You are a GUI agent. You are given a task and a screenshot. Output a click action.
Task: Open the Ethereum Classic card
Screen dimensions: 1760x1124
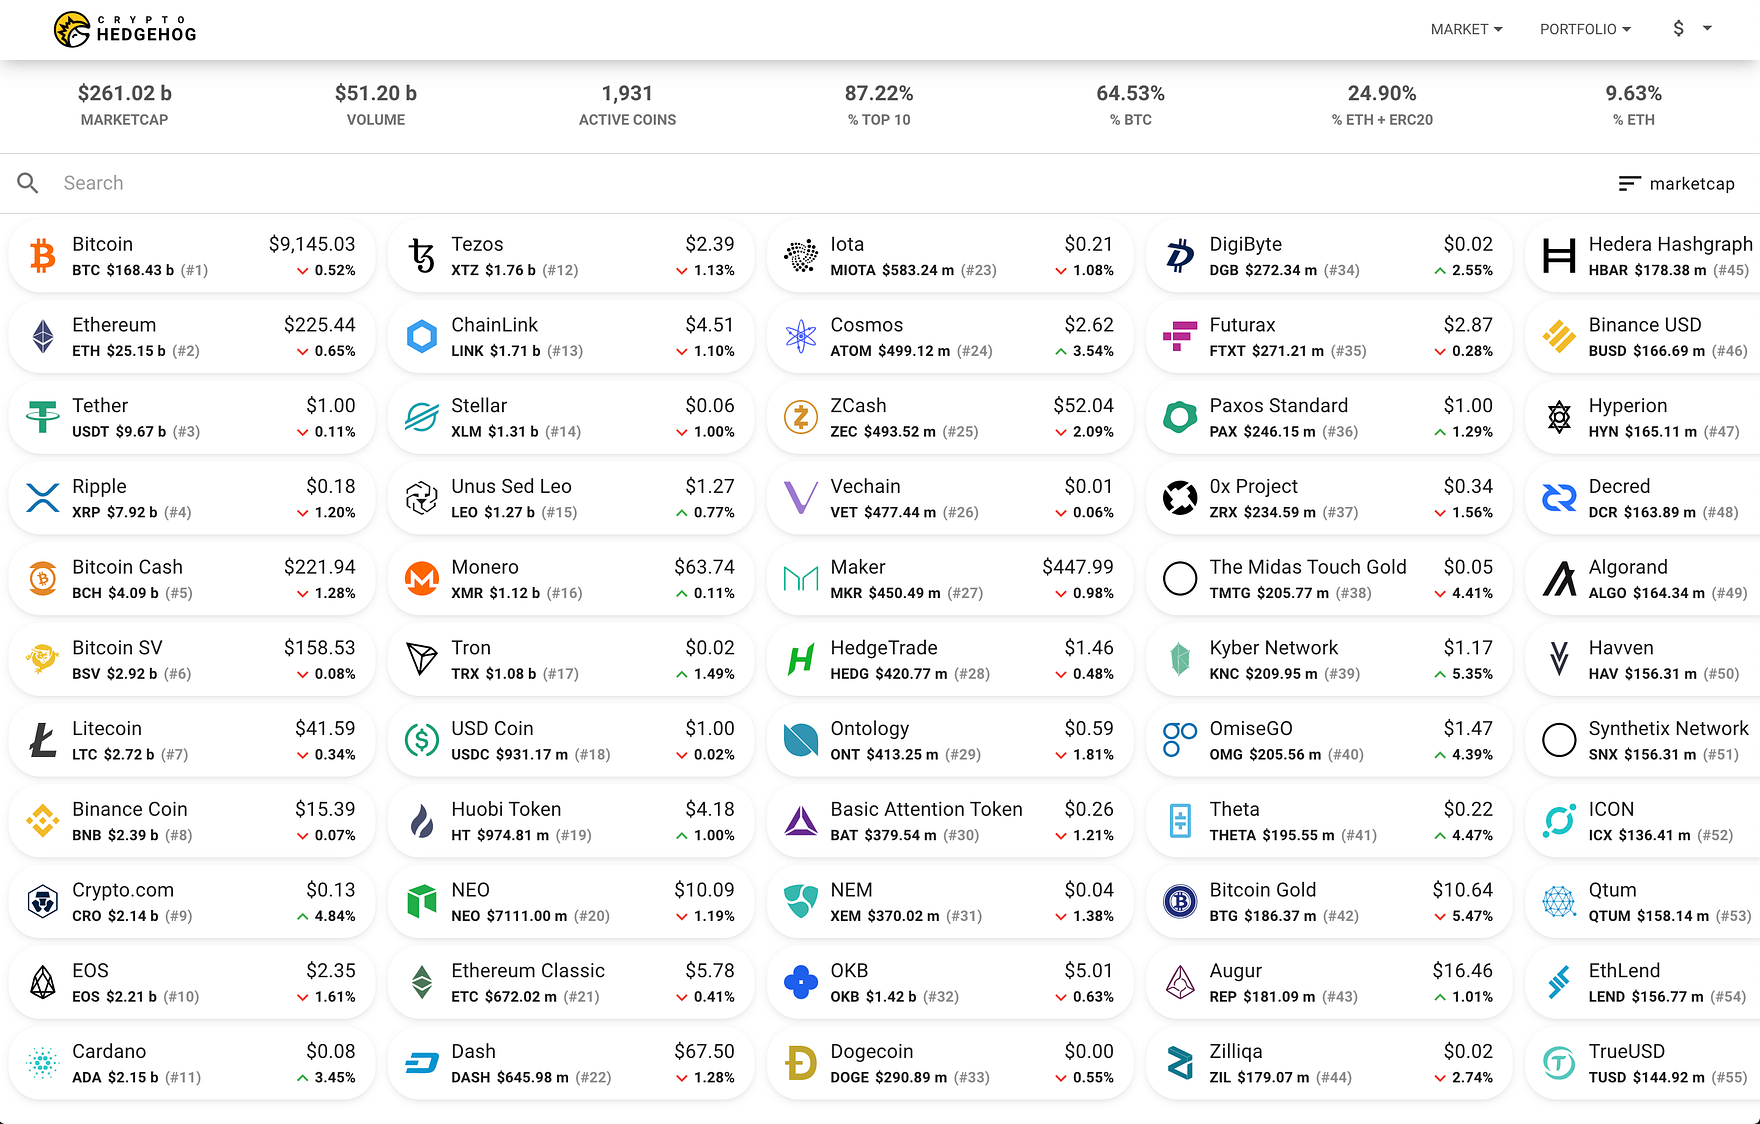point(570,983)
